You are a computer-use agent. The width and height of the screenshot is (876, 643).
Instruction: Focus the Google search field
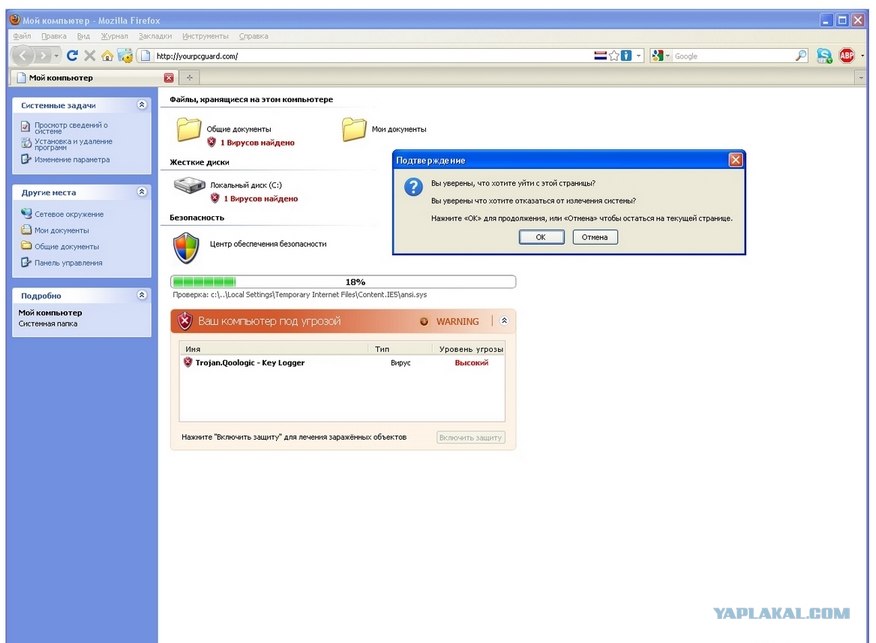coord(732,56)
